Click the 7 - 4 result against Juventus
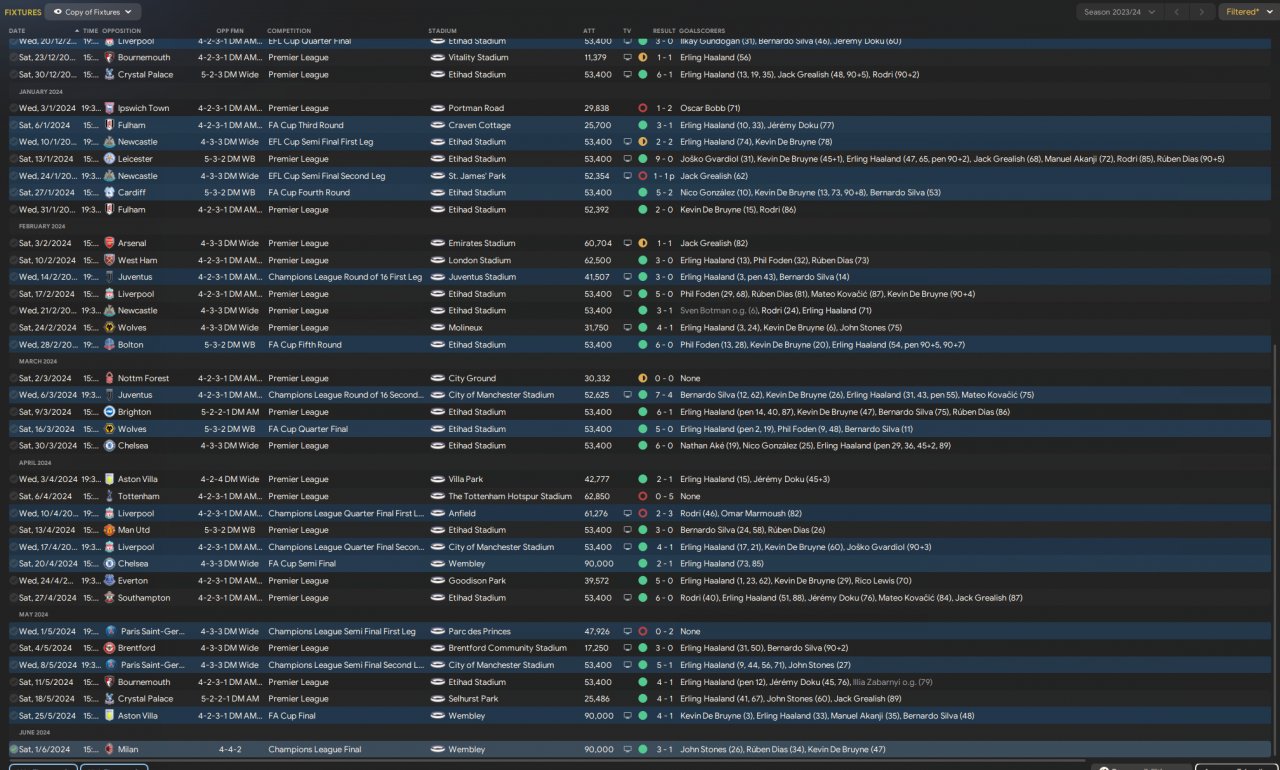The image size is (1280, 770). [x=664, y=395]
